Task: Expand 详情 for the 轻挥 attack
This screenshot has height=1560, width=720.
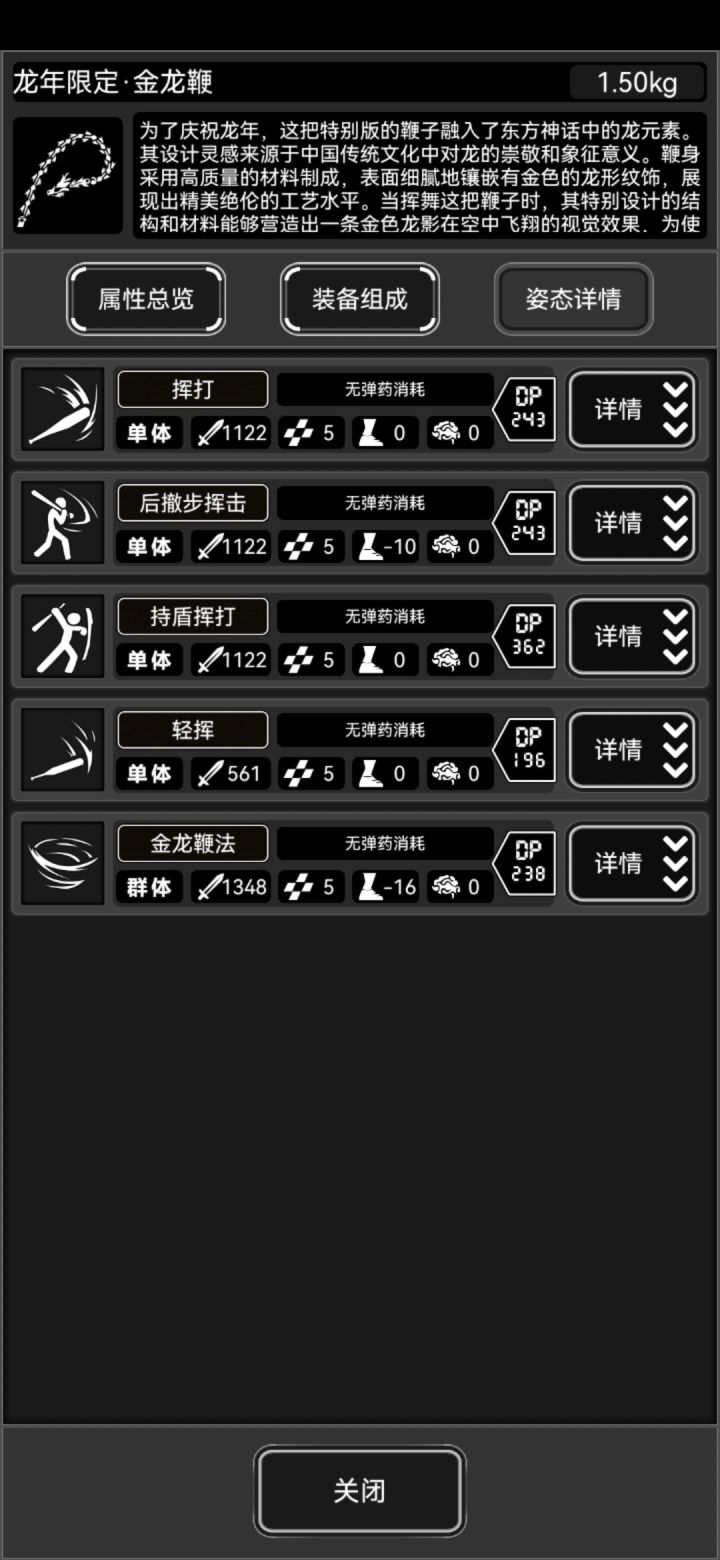Action: pos(632,749)
